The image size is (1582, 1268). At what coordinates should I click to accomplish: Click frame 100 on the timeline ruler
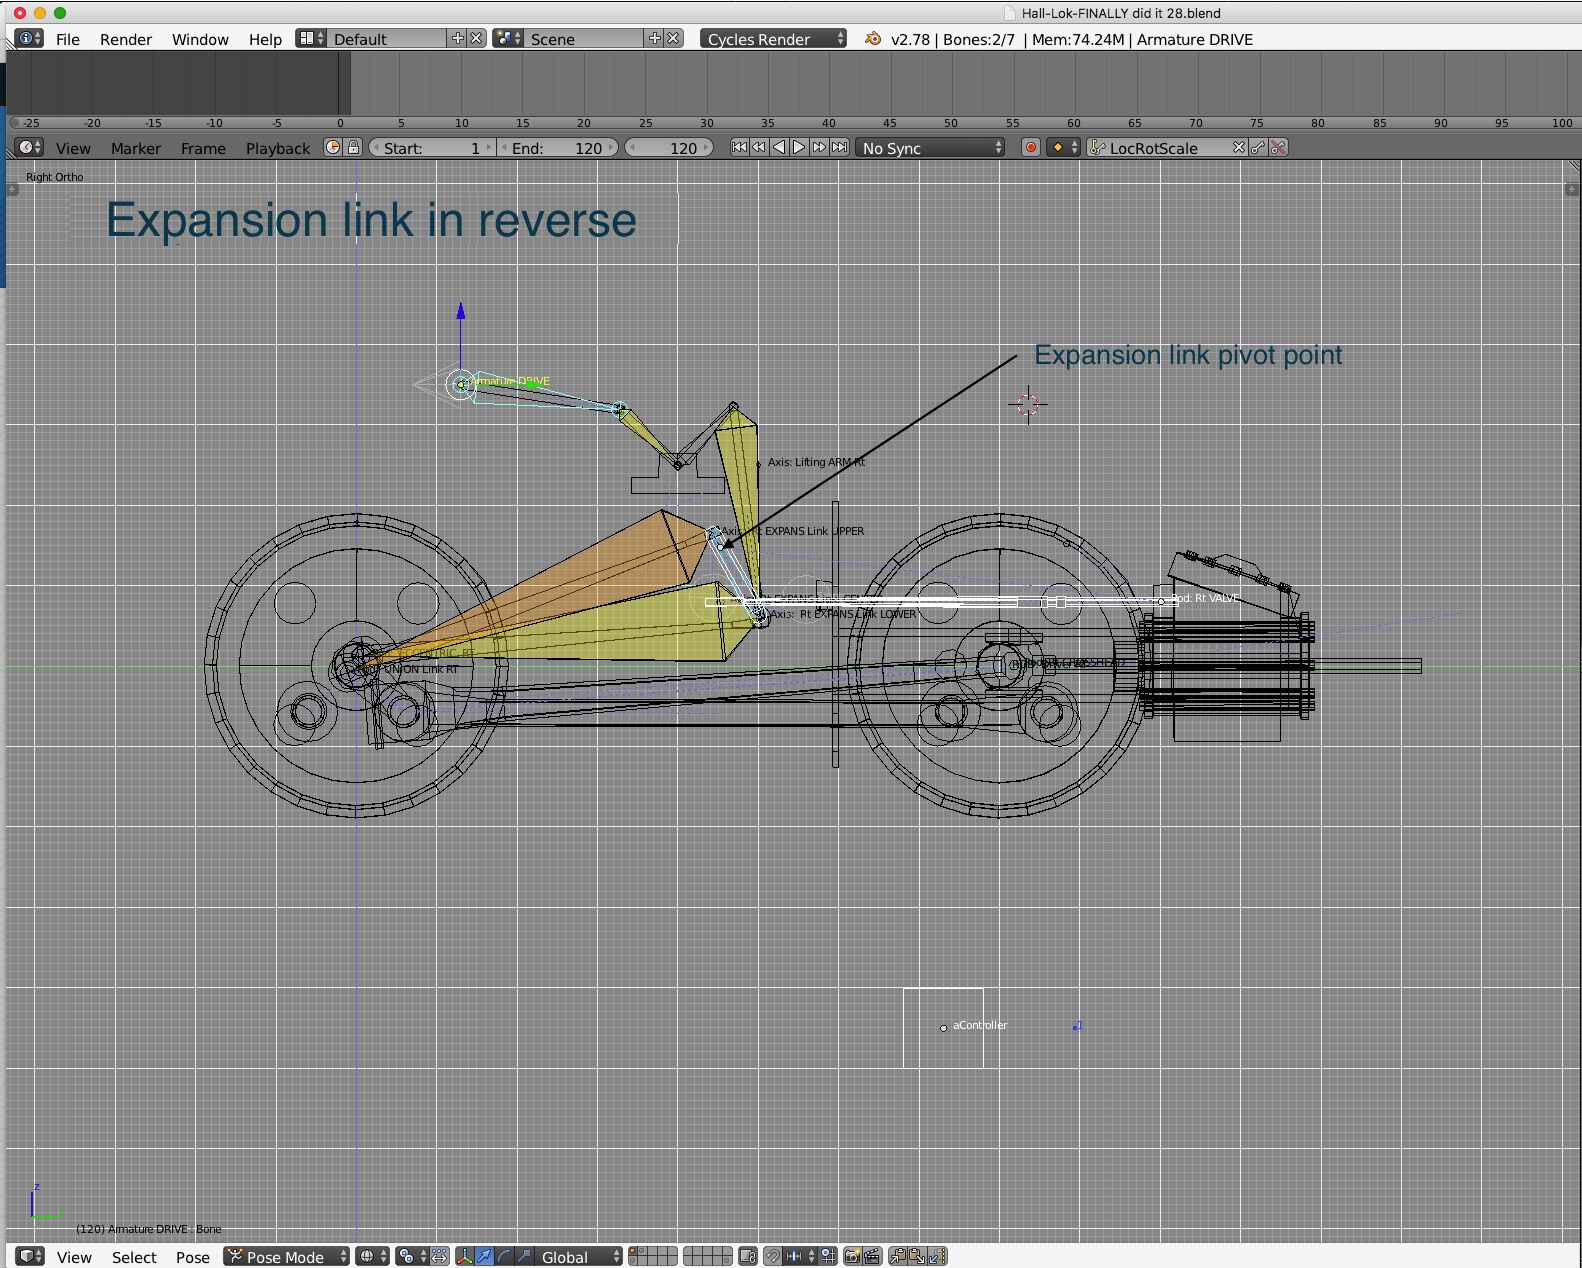[x=1562, y=123]
